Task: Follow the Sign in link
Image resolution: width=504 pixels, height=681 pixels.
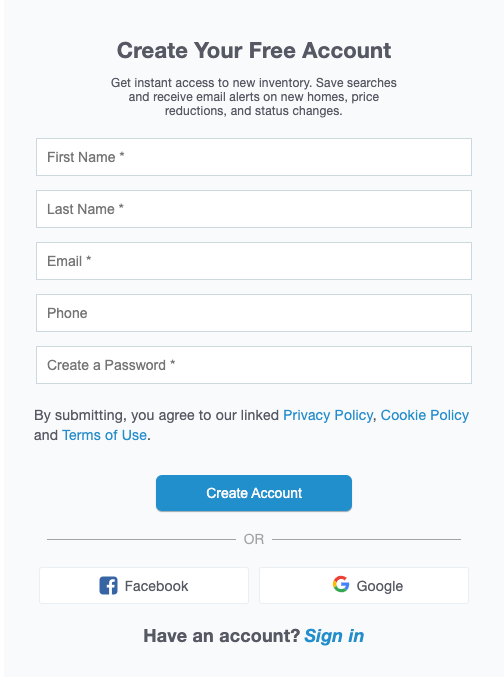Action: coord(334,636)
